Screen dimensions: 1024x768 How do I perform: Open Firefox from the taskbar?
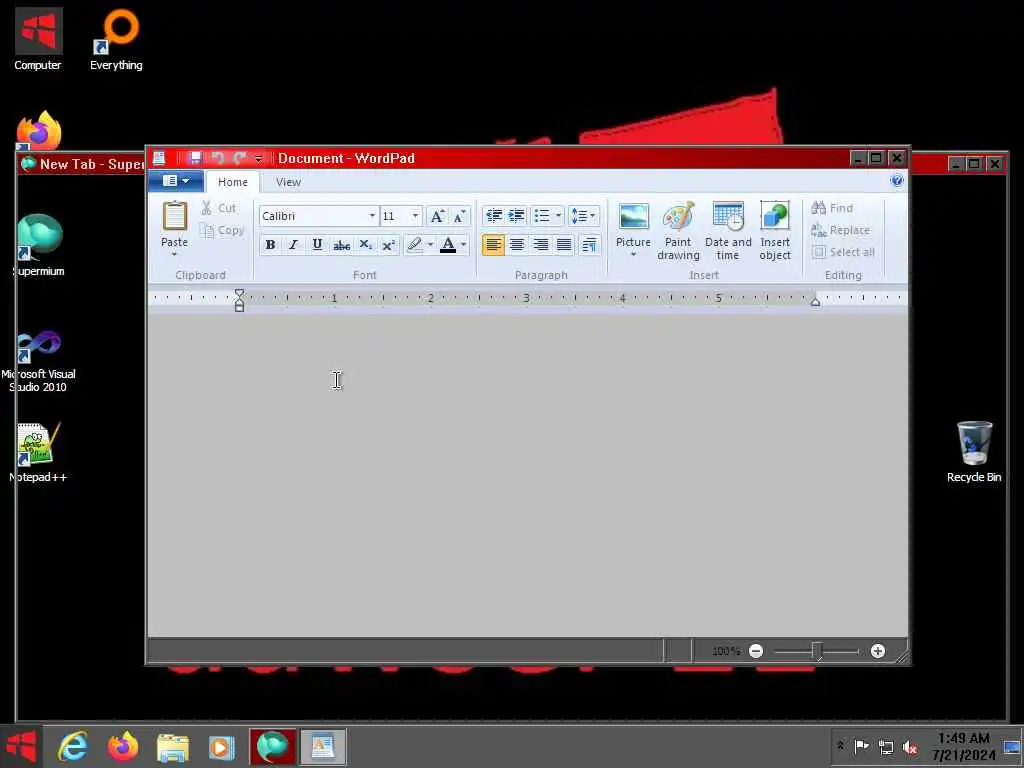123,746
